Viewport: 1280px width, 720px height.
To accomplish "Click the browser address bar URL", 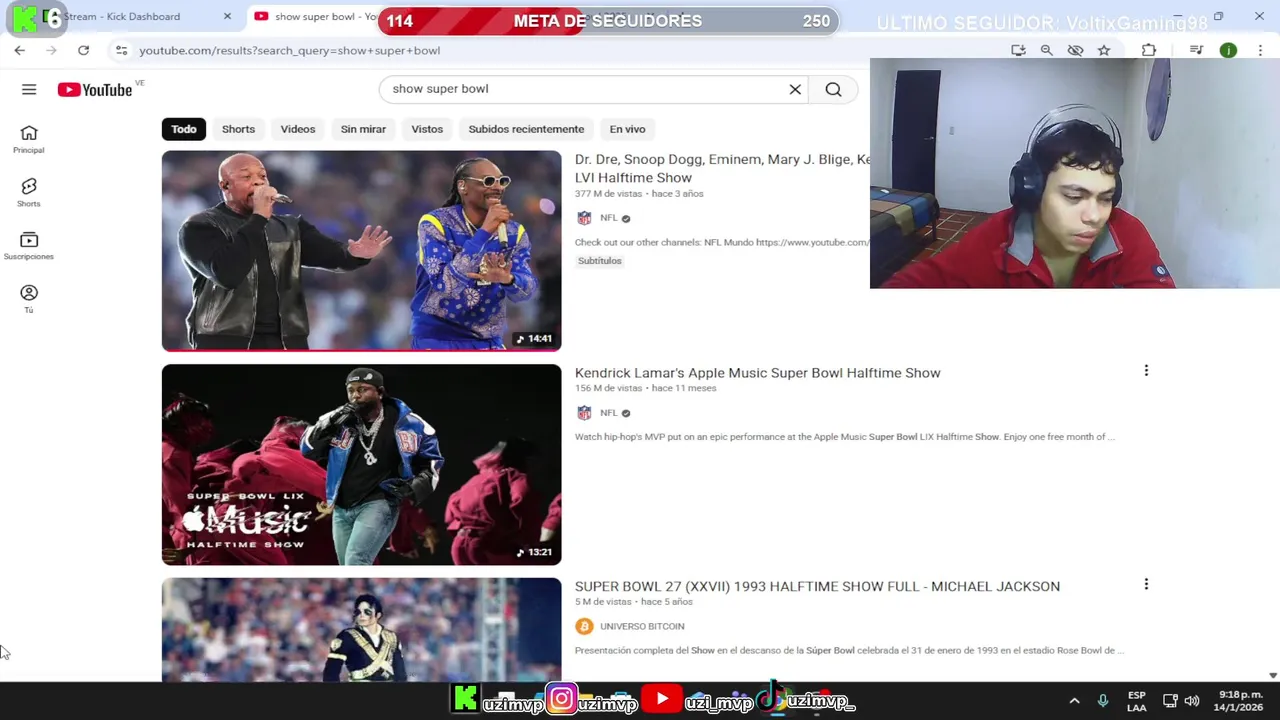I will point(289,50).
